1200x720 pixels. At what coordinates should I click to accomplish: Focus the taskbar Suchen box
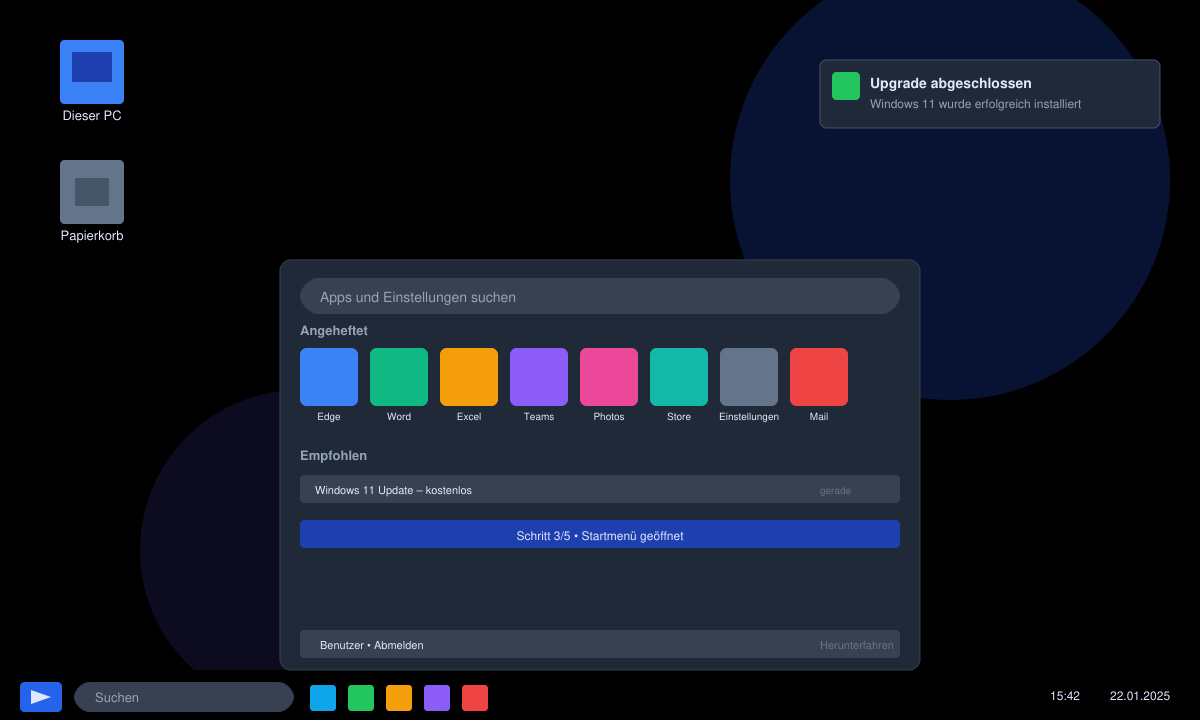184,697
